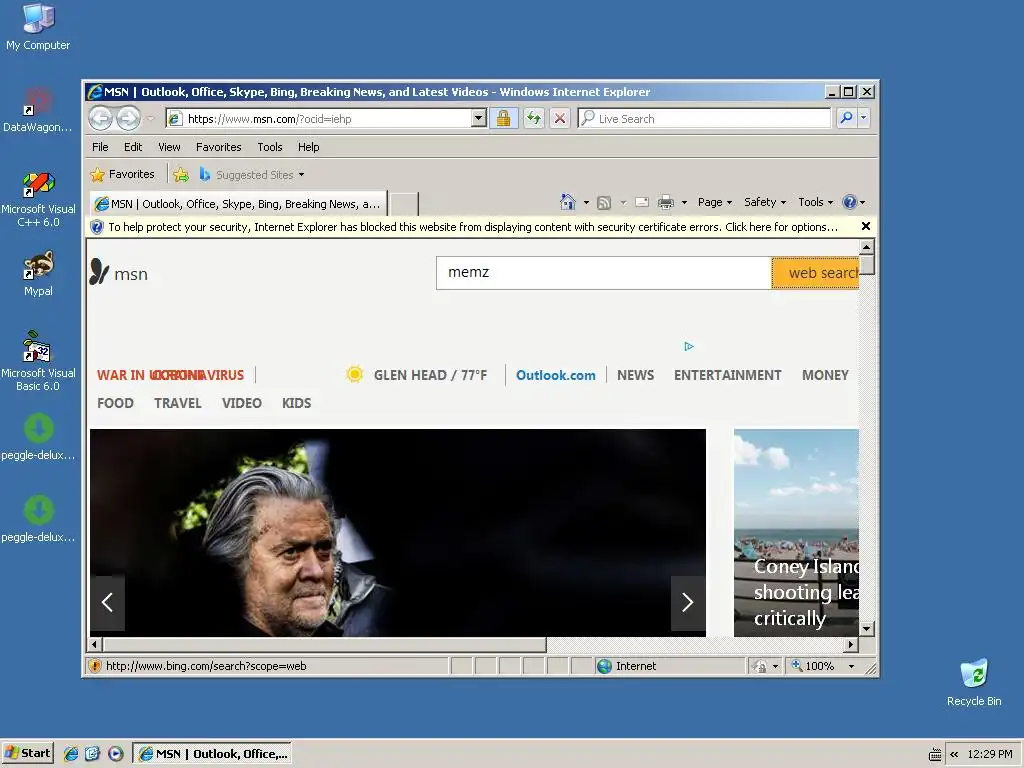
Task: Open the File menu
Action: point(100,147)
